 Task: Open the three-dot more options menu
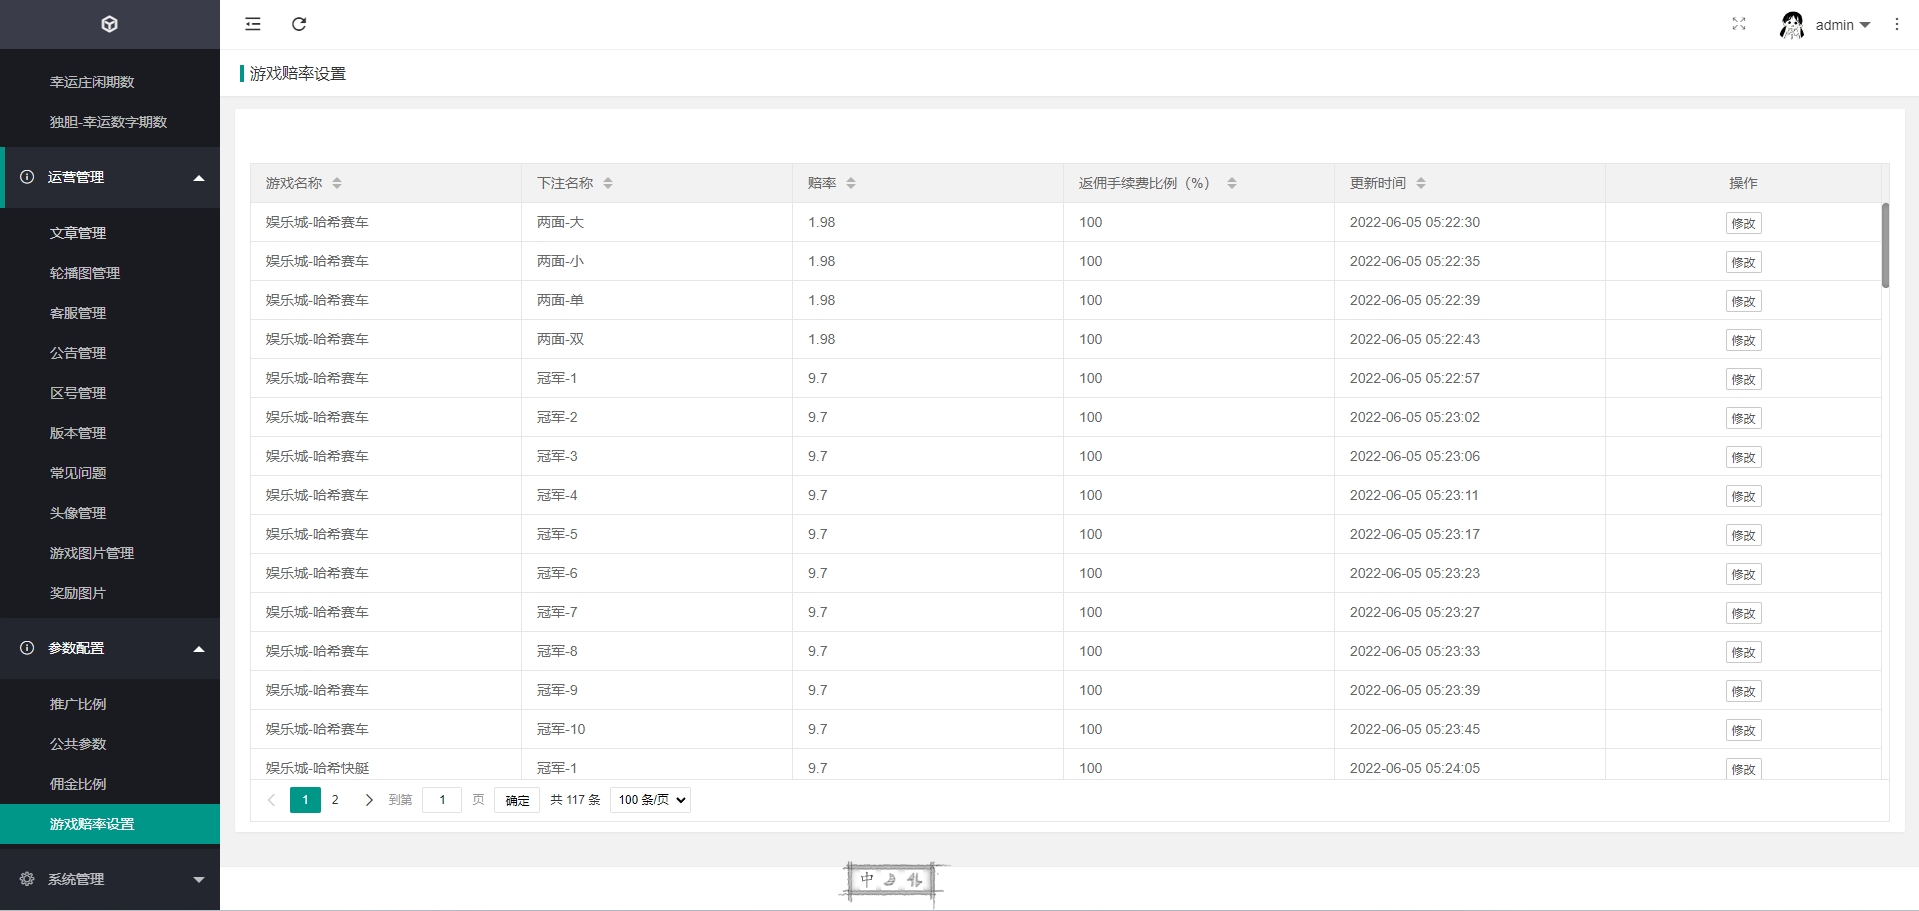tap(1896, 24)
